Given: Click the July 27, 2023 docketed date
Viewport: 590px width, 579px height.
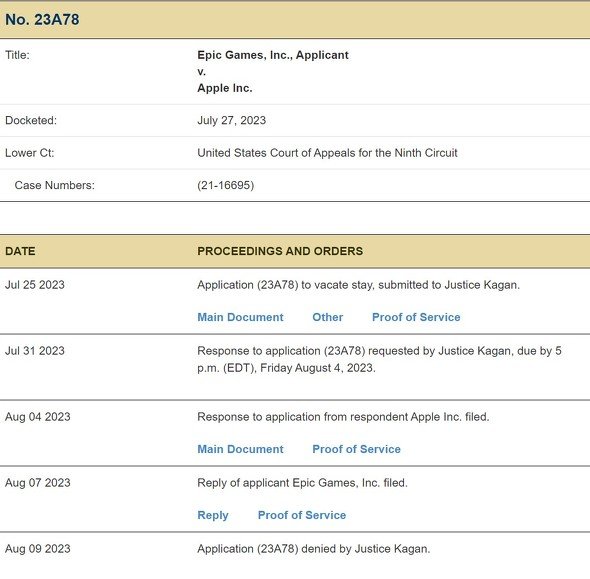Looking at the screenshot, I should tap(231, 120).
